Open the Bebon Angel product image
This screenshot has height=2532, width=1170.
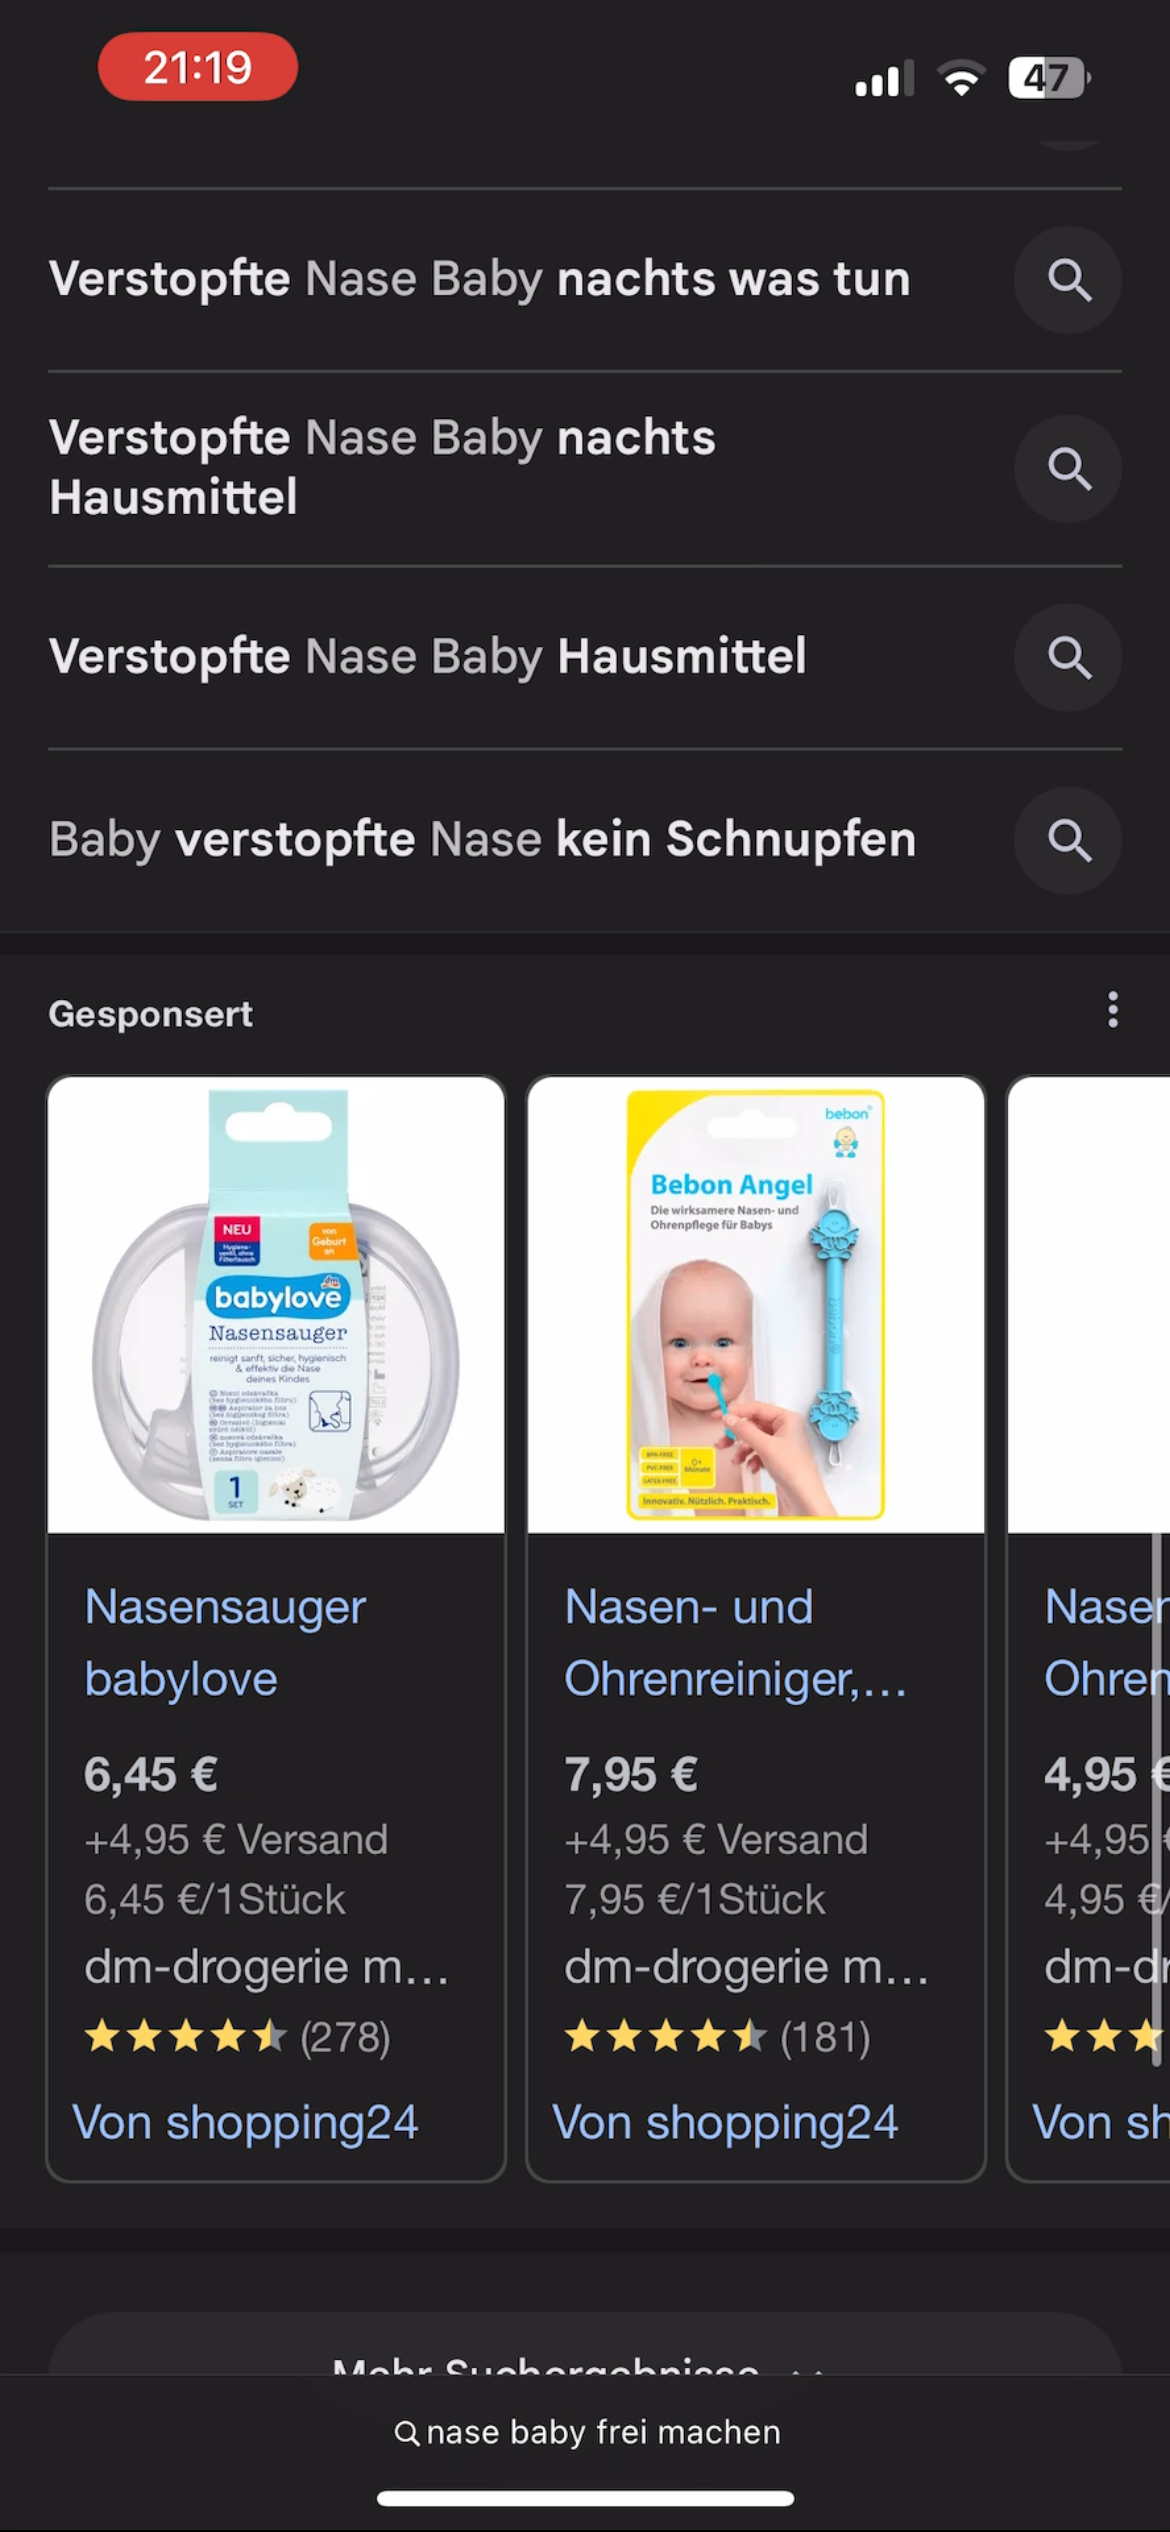click(x=756, y=1304)
